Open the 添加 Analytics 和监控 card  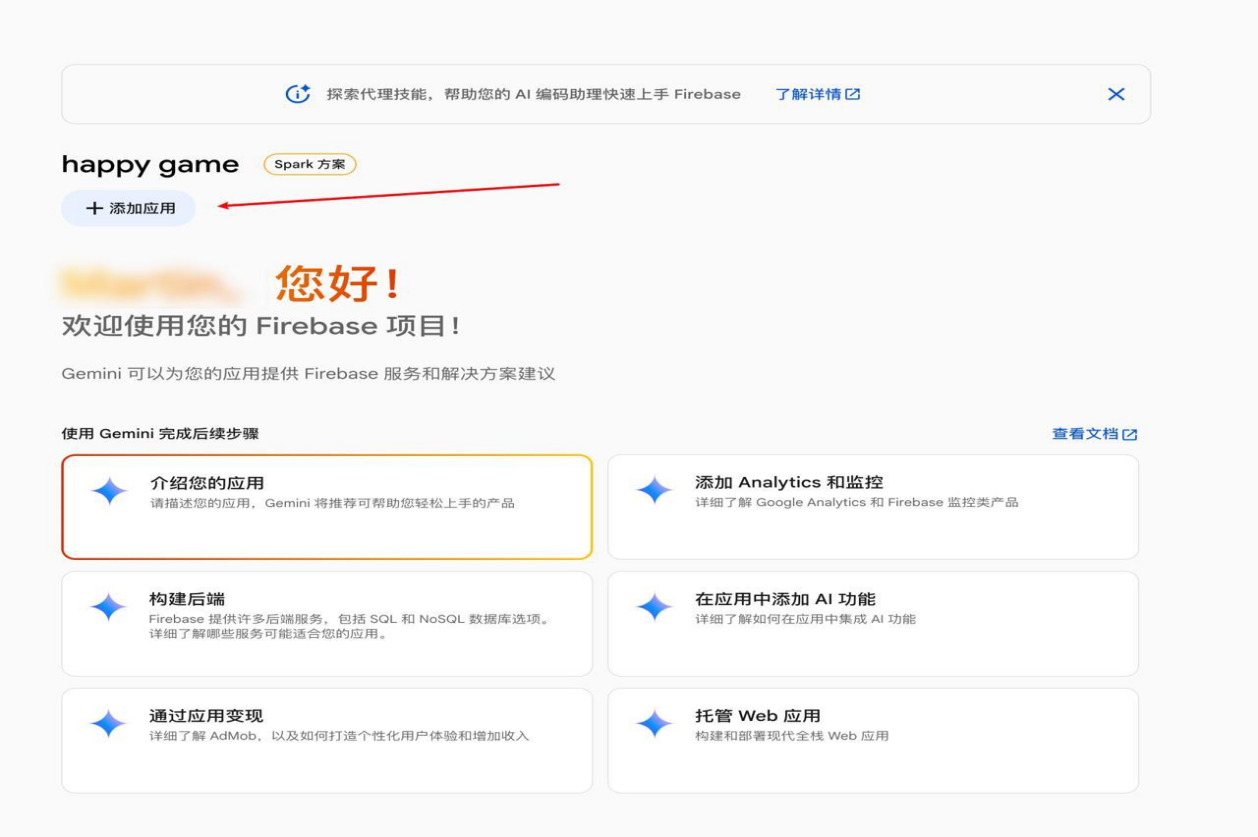873,507
